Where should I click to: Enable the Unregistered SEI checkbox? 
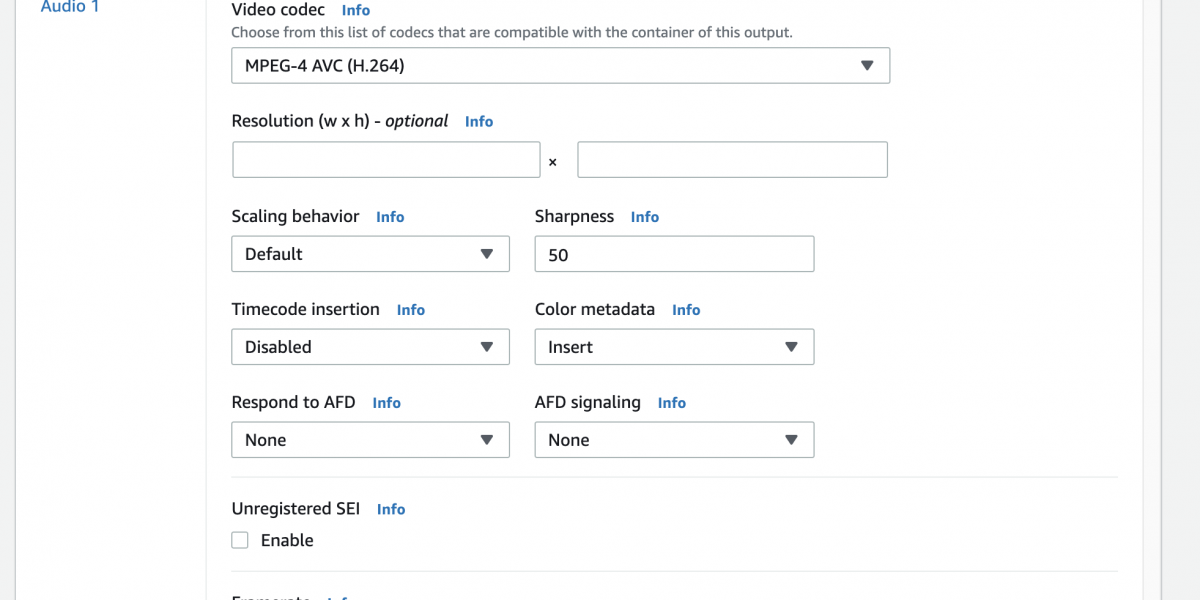(240, 540)
